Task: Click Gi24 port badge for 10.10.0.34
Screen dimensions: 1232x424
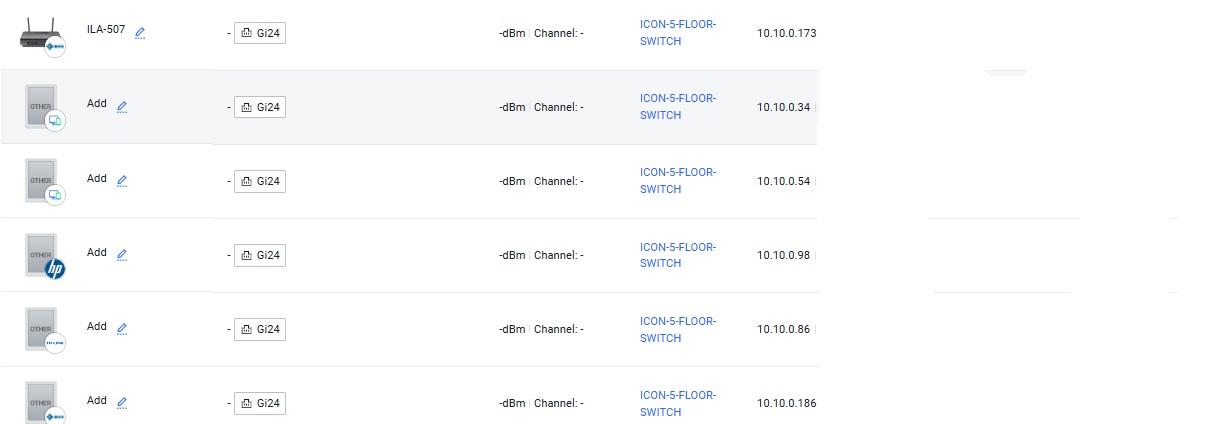Action: [x=260, y=107]
